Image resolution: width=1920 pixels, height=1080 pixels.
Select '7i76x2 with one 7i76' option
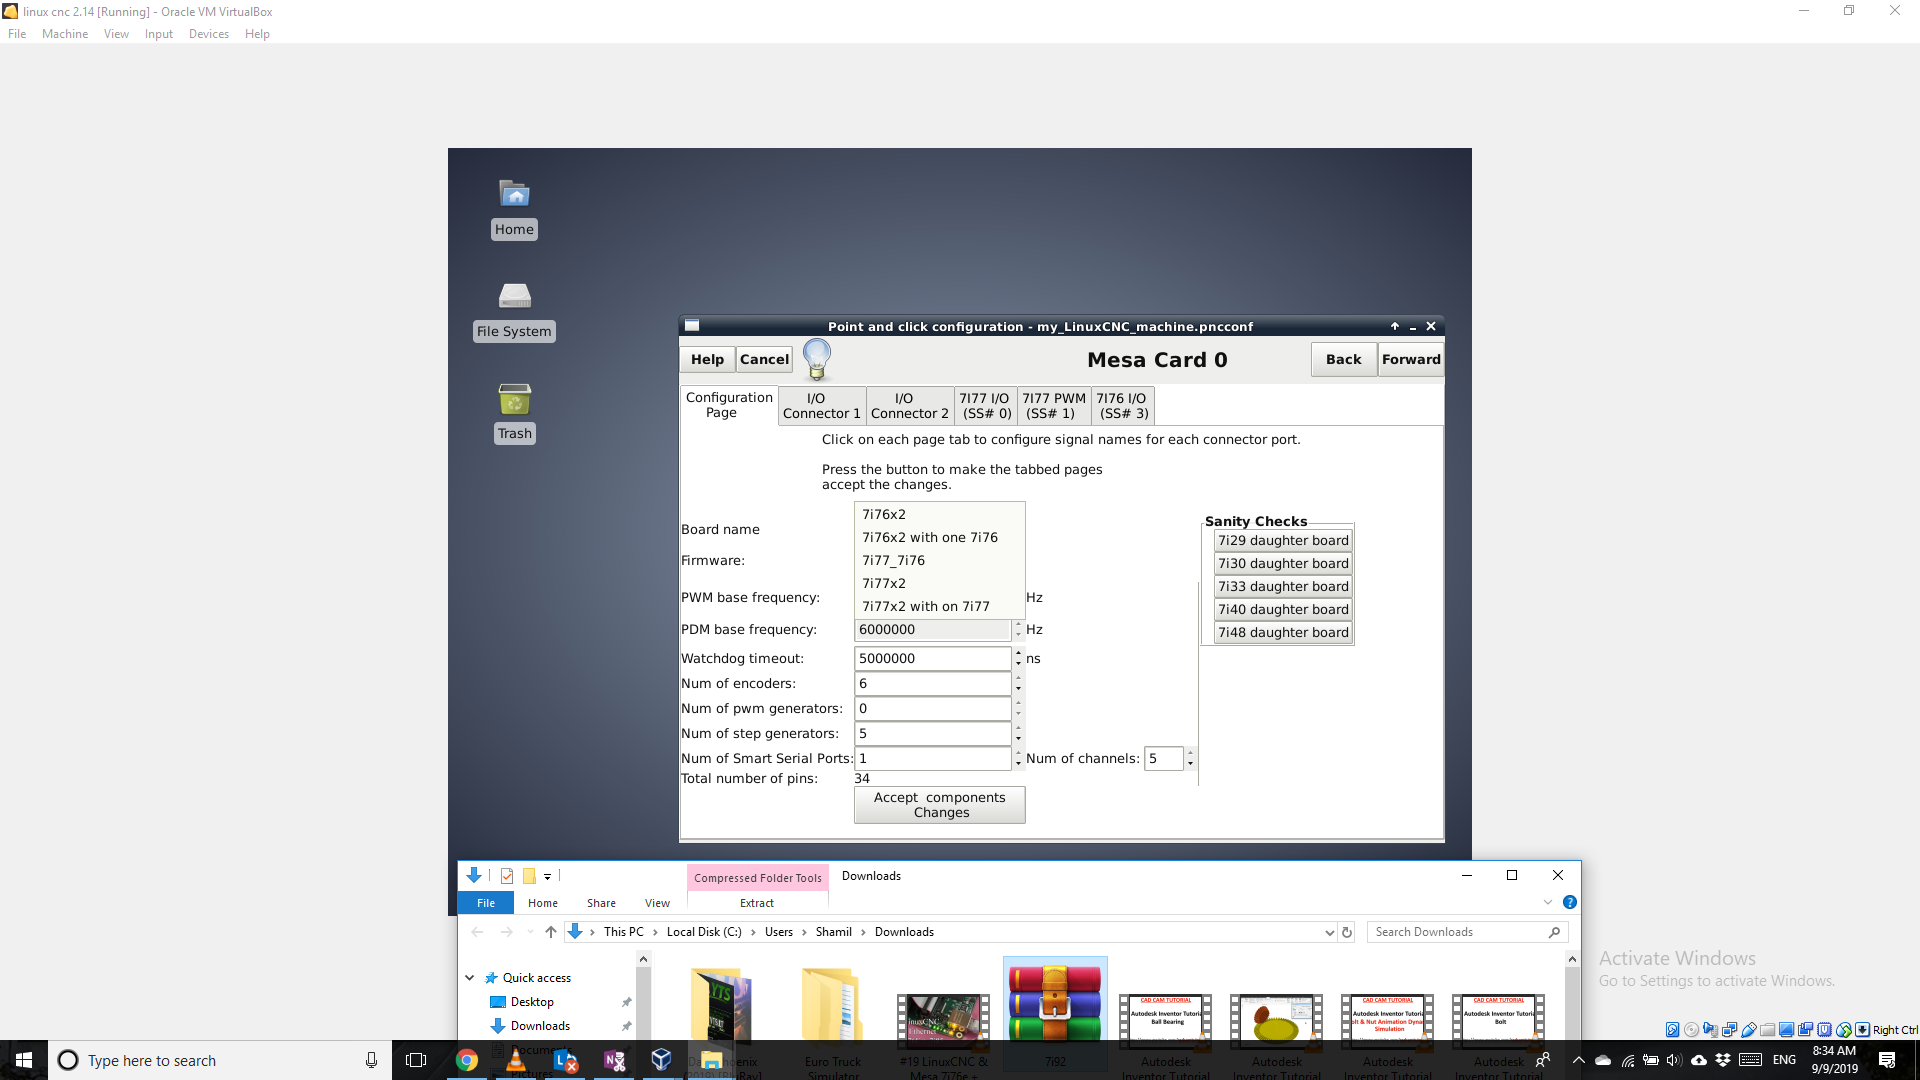coord(939,537)
